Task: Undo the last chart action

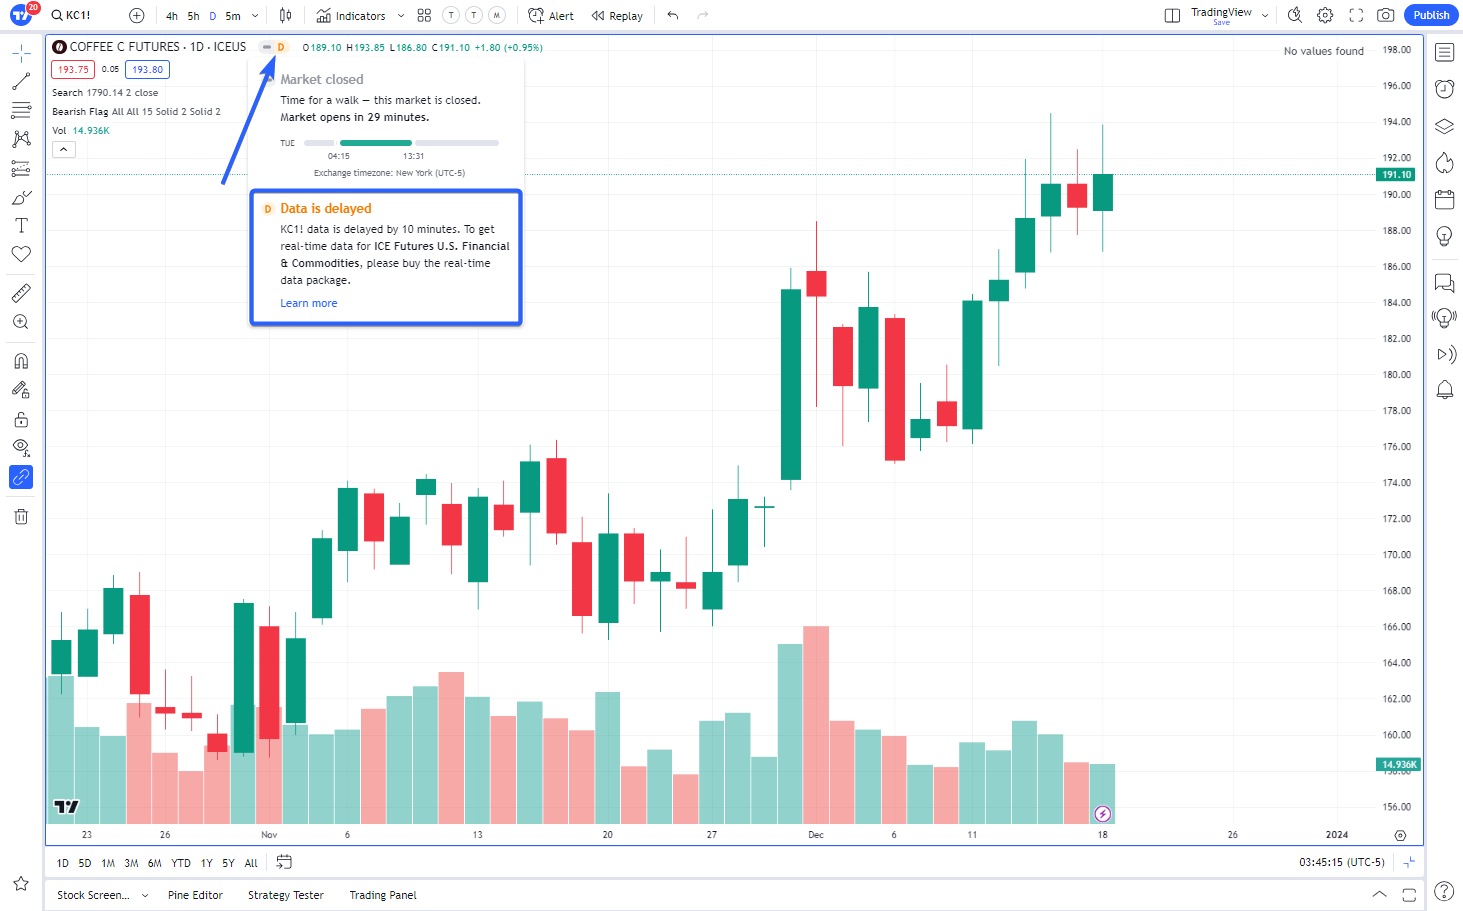Action: [673, 15]
